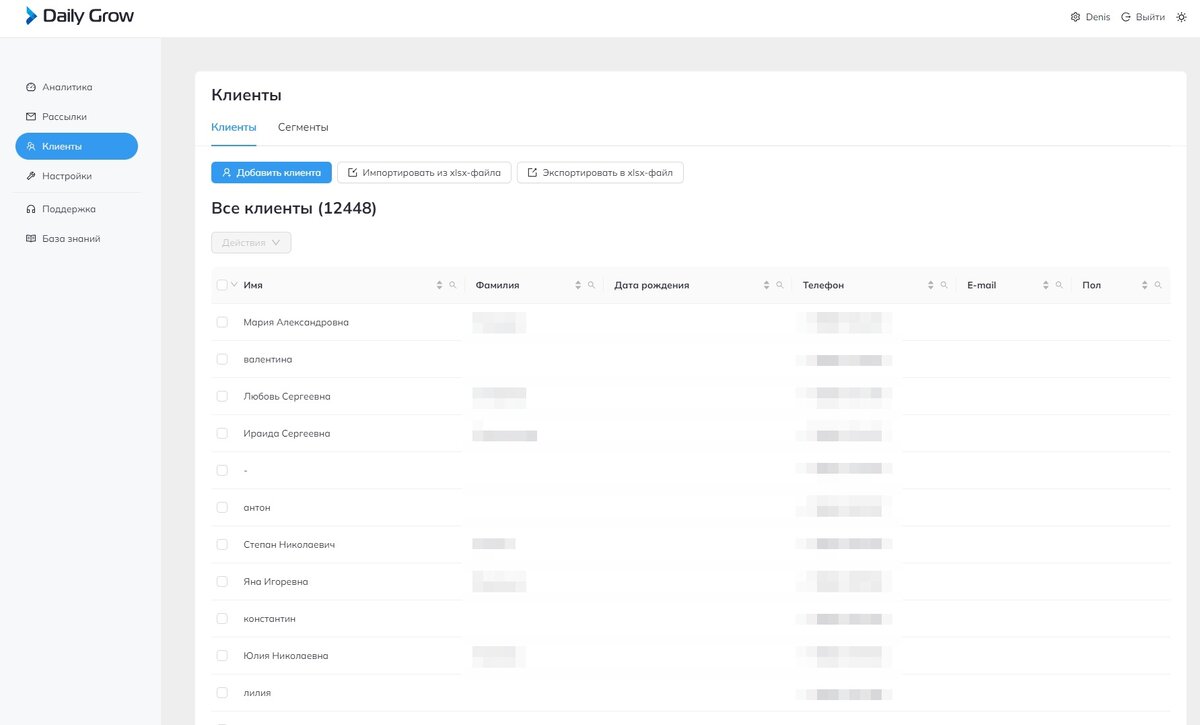This screenshot has width=1200, height=725.
Task: Open search in the E-mail column
Action: click(x=1059, y=285)
